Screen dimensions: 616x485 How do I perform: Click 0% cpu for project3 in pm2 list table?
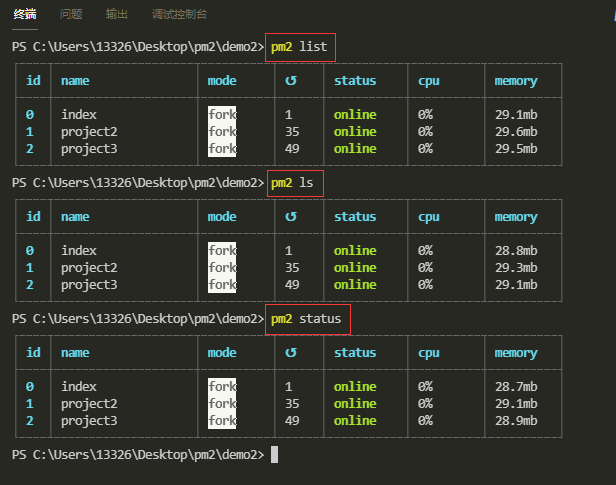coord(425,148)
